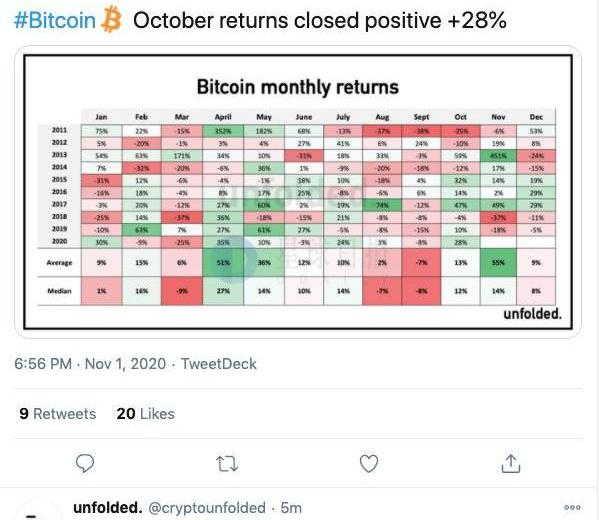This screenshot has width=599, height=520.
Task: Like the tweet with heart icon
Action: pos(369,463)
